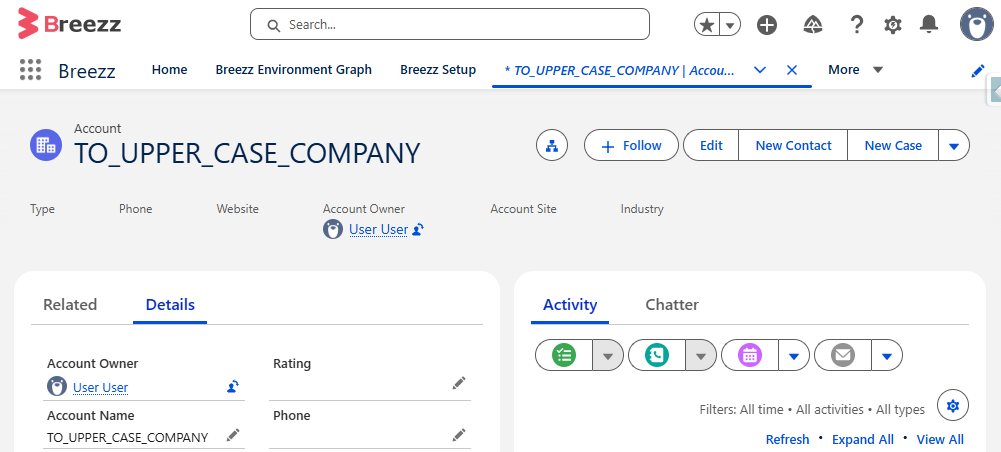Click the Account Name value text
Image resolution: width=1001 pixels, height=452 pixels.
[128, 437]
